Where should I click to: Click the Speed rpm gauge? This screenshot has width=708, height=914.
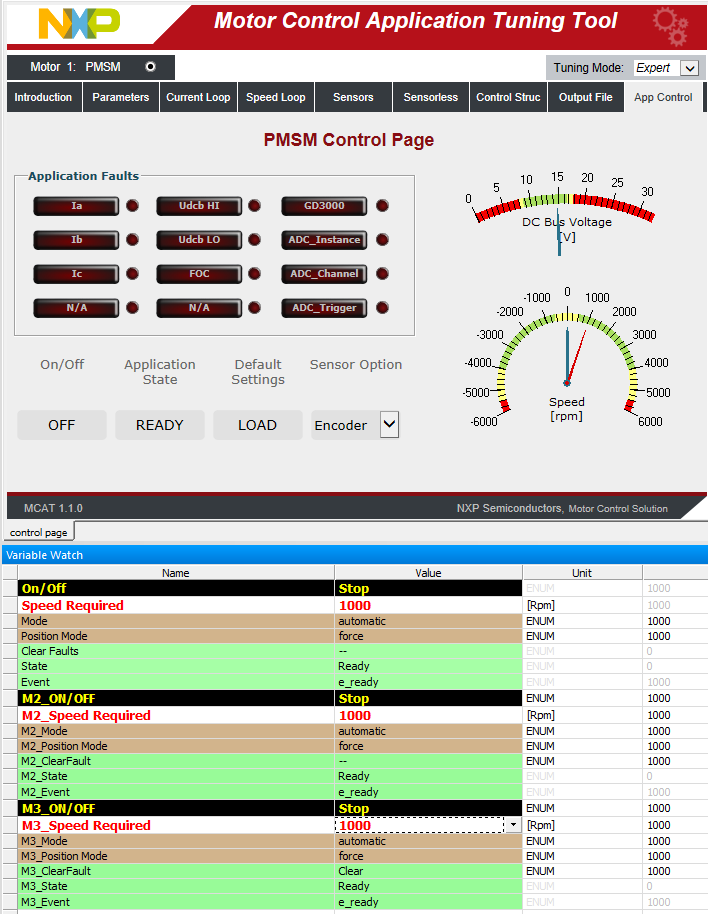[567, 360]
